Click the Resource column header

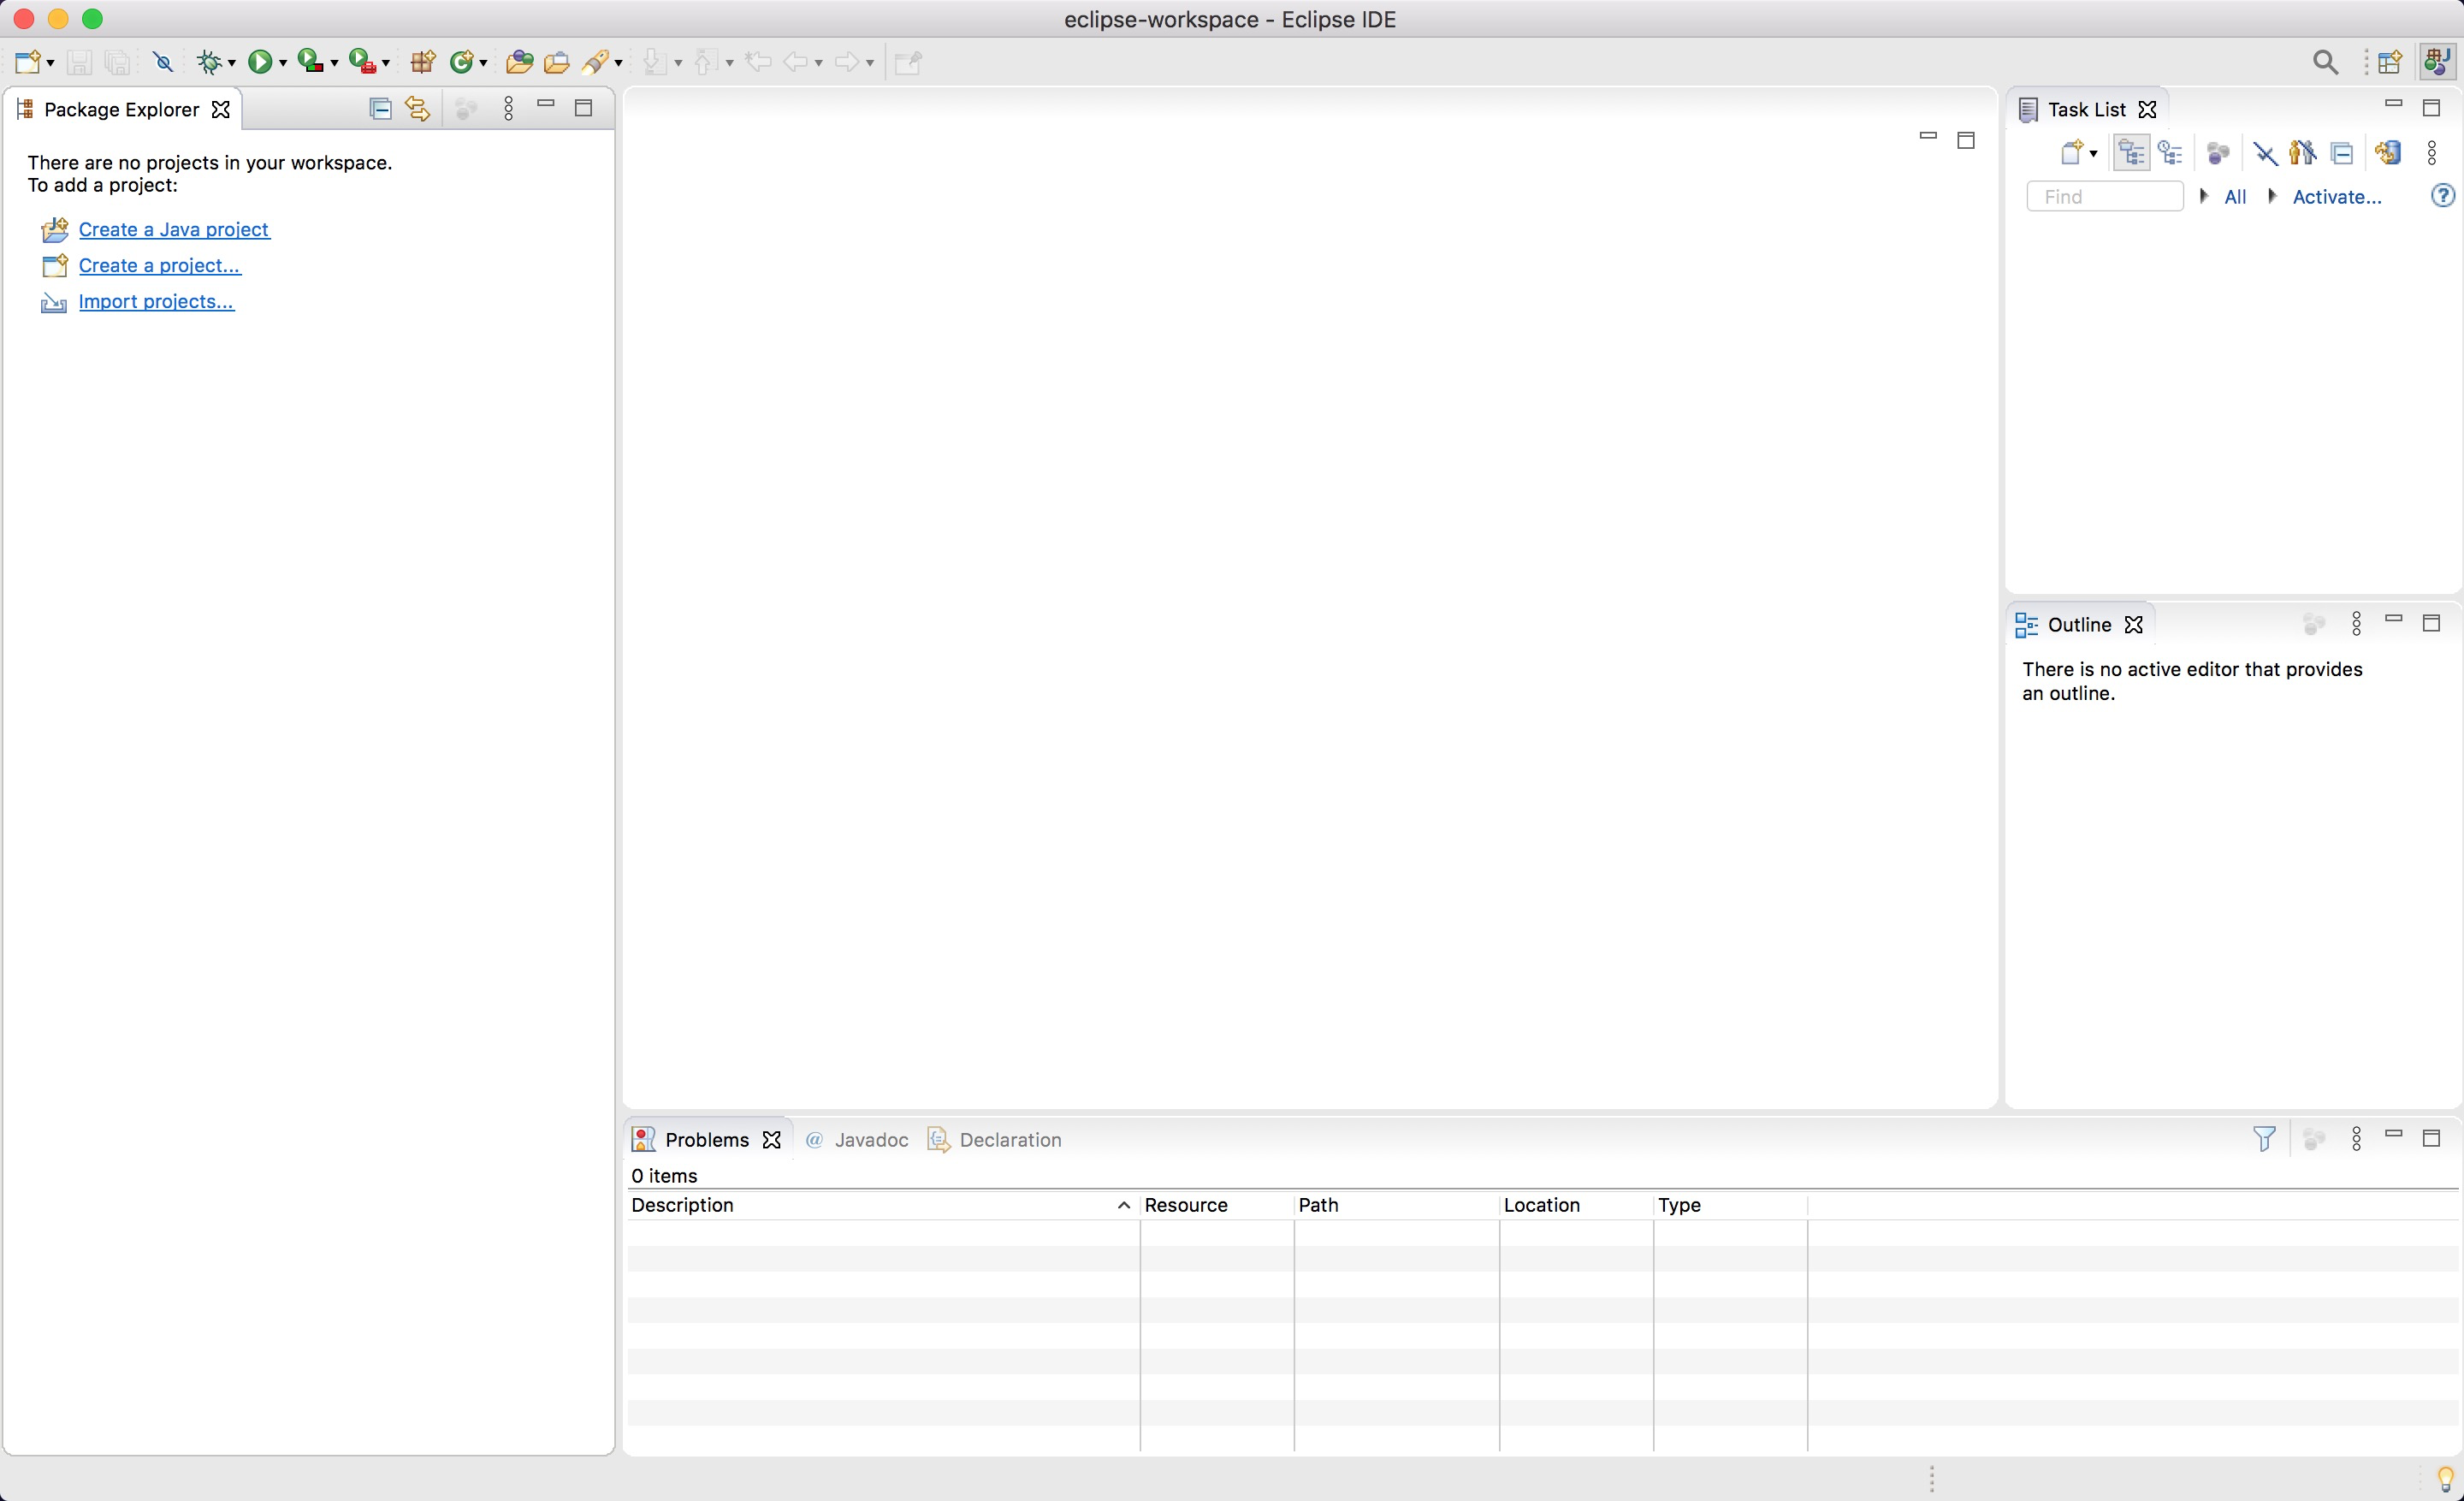(x=1217, y=1205)
